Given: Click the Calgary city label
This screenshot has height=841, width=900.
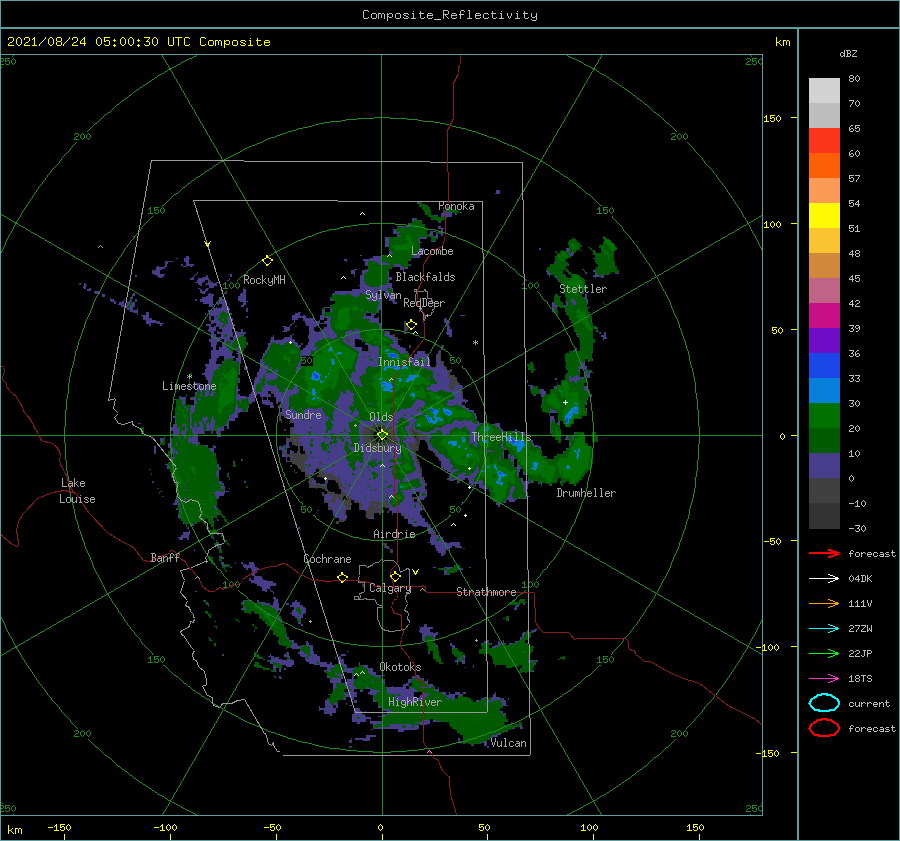Looking at the screenshot, I should pyautogui.click(x=390, y=588).
